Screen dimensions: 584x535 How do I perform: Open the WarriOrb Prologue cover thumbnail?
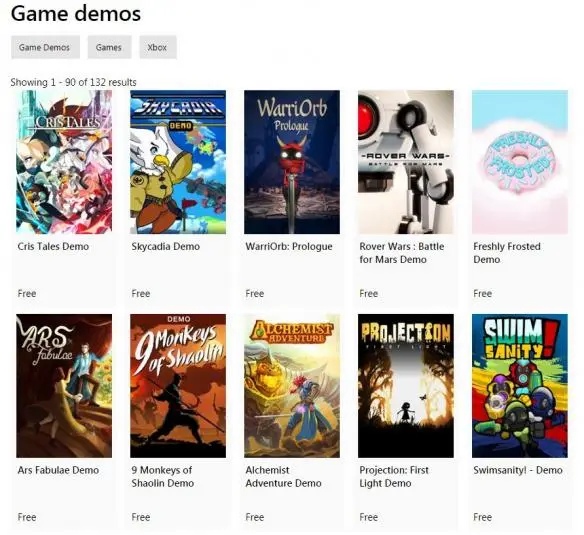292,162
